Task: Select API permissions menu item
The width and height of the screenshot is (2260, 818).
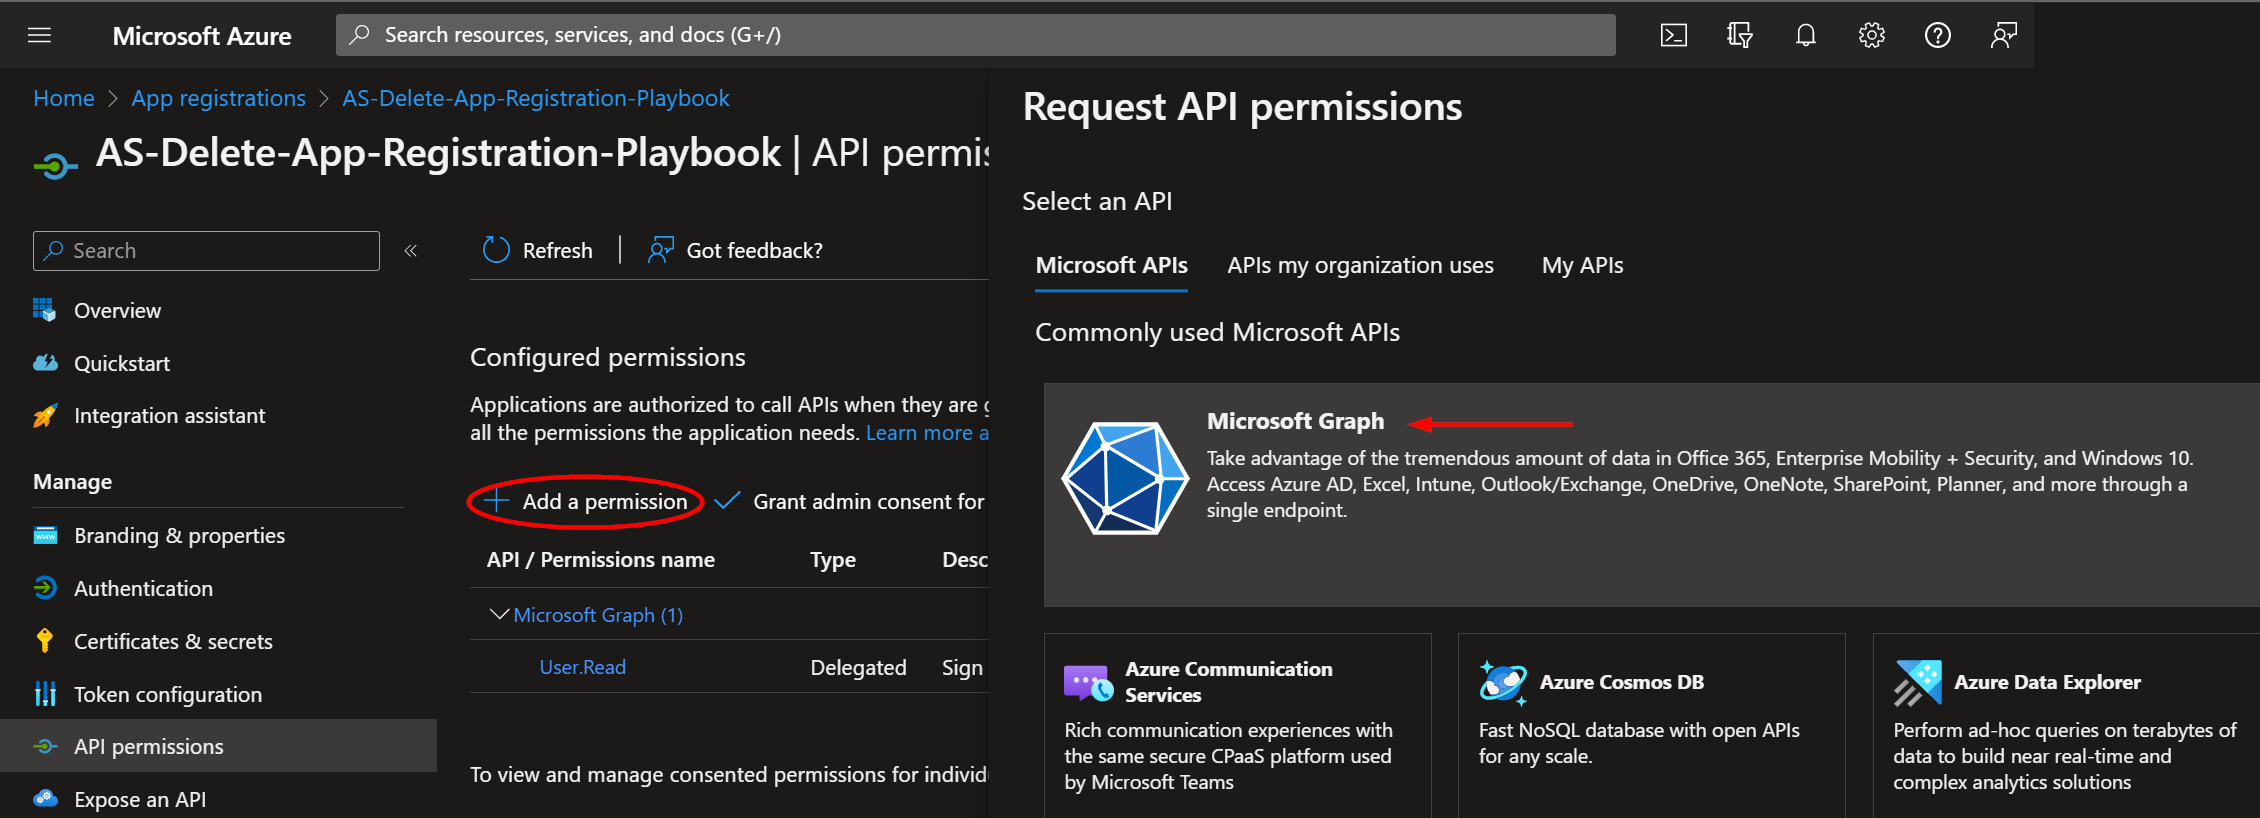Action: [x=218, y=746]
